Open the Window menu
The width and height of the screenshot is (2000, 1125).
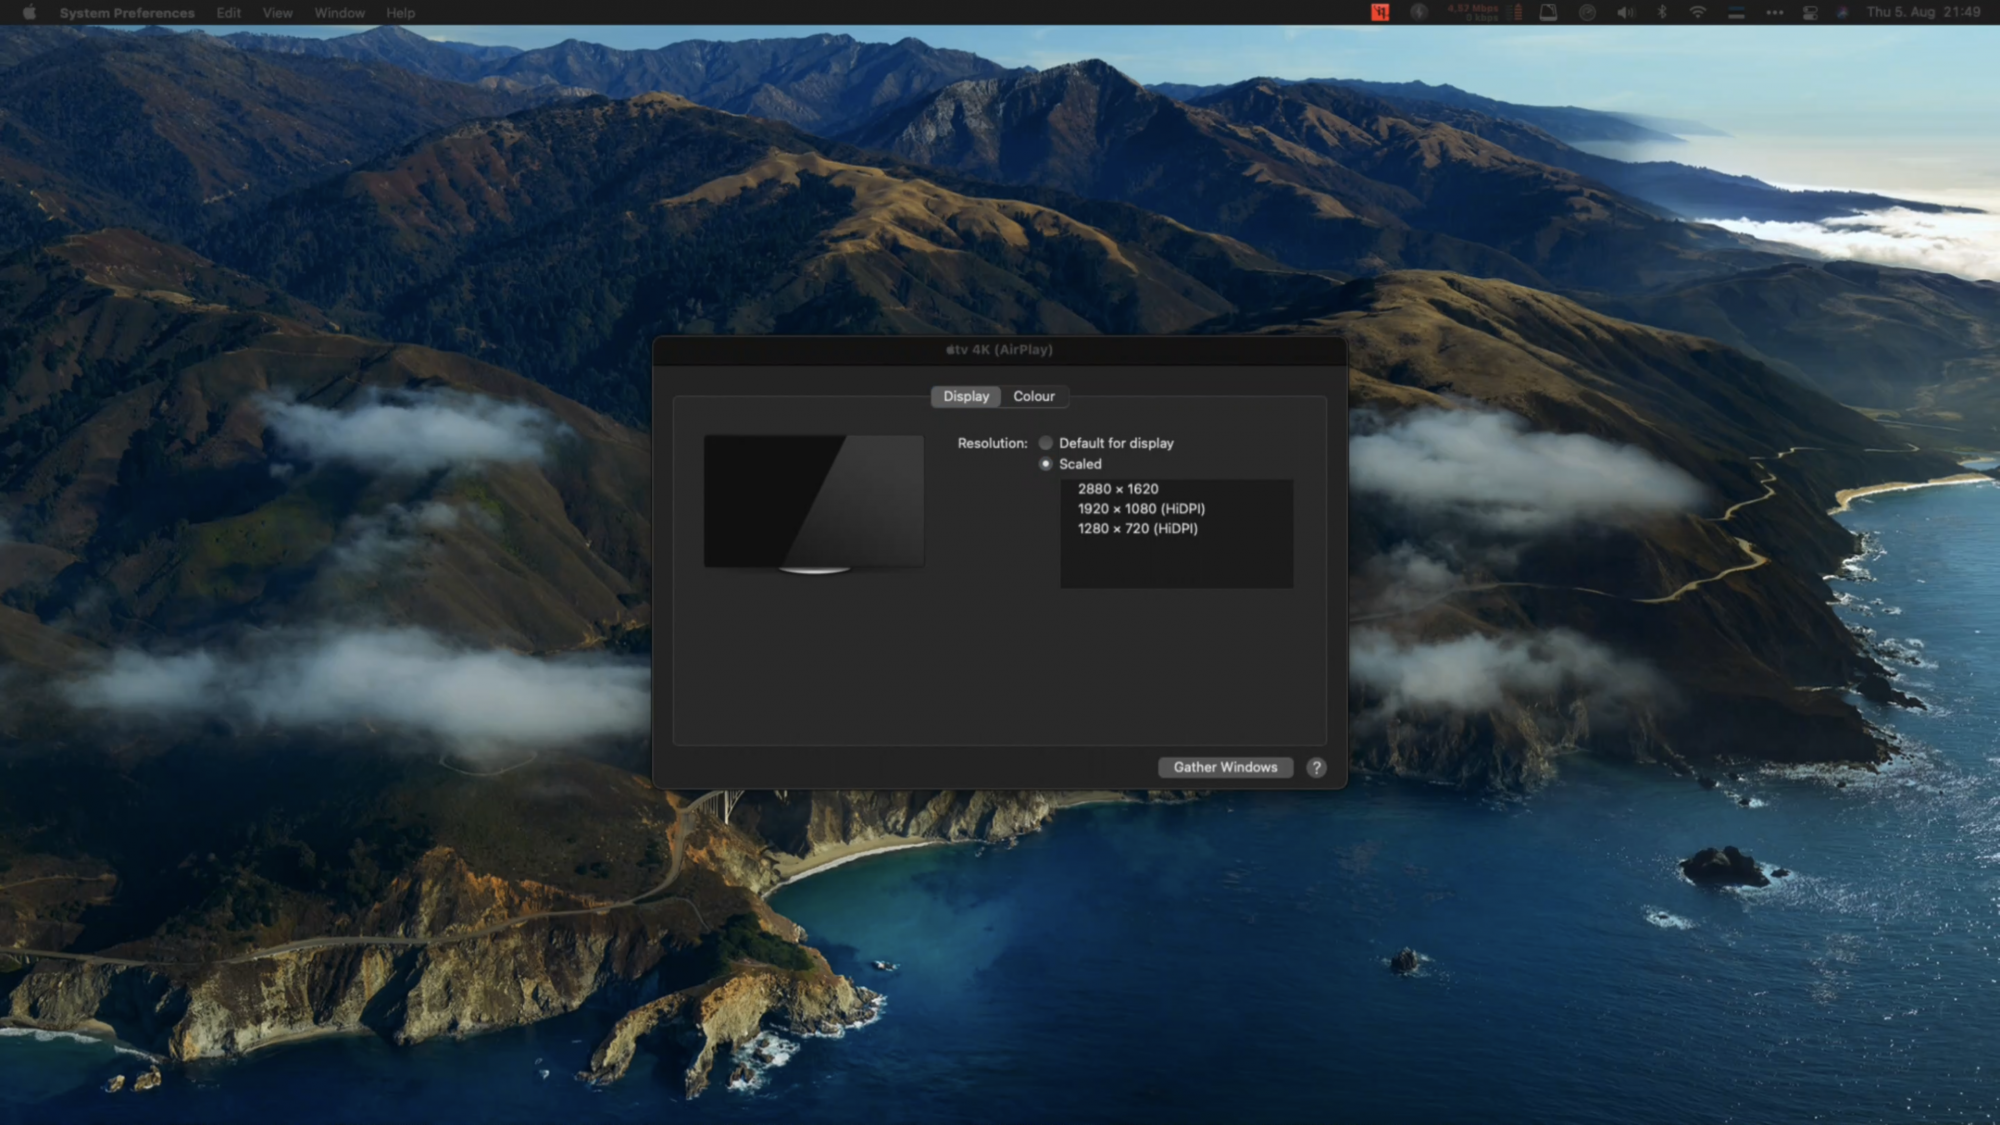[339, 13]
